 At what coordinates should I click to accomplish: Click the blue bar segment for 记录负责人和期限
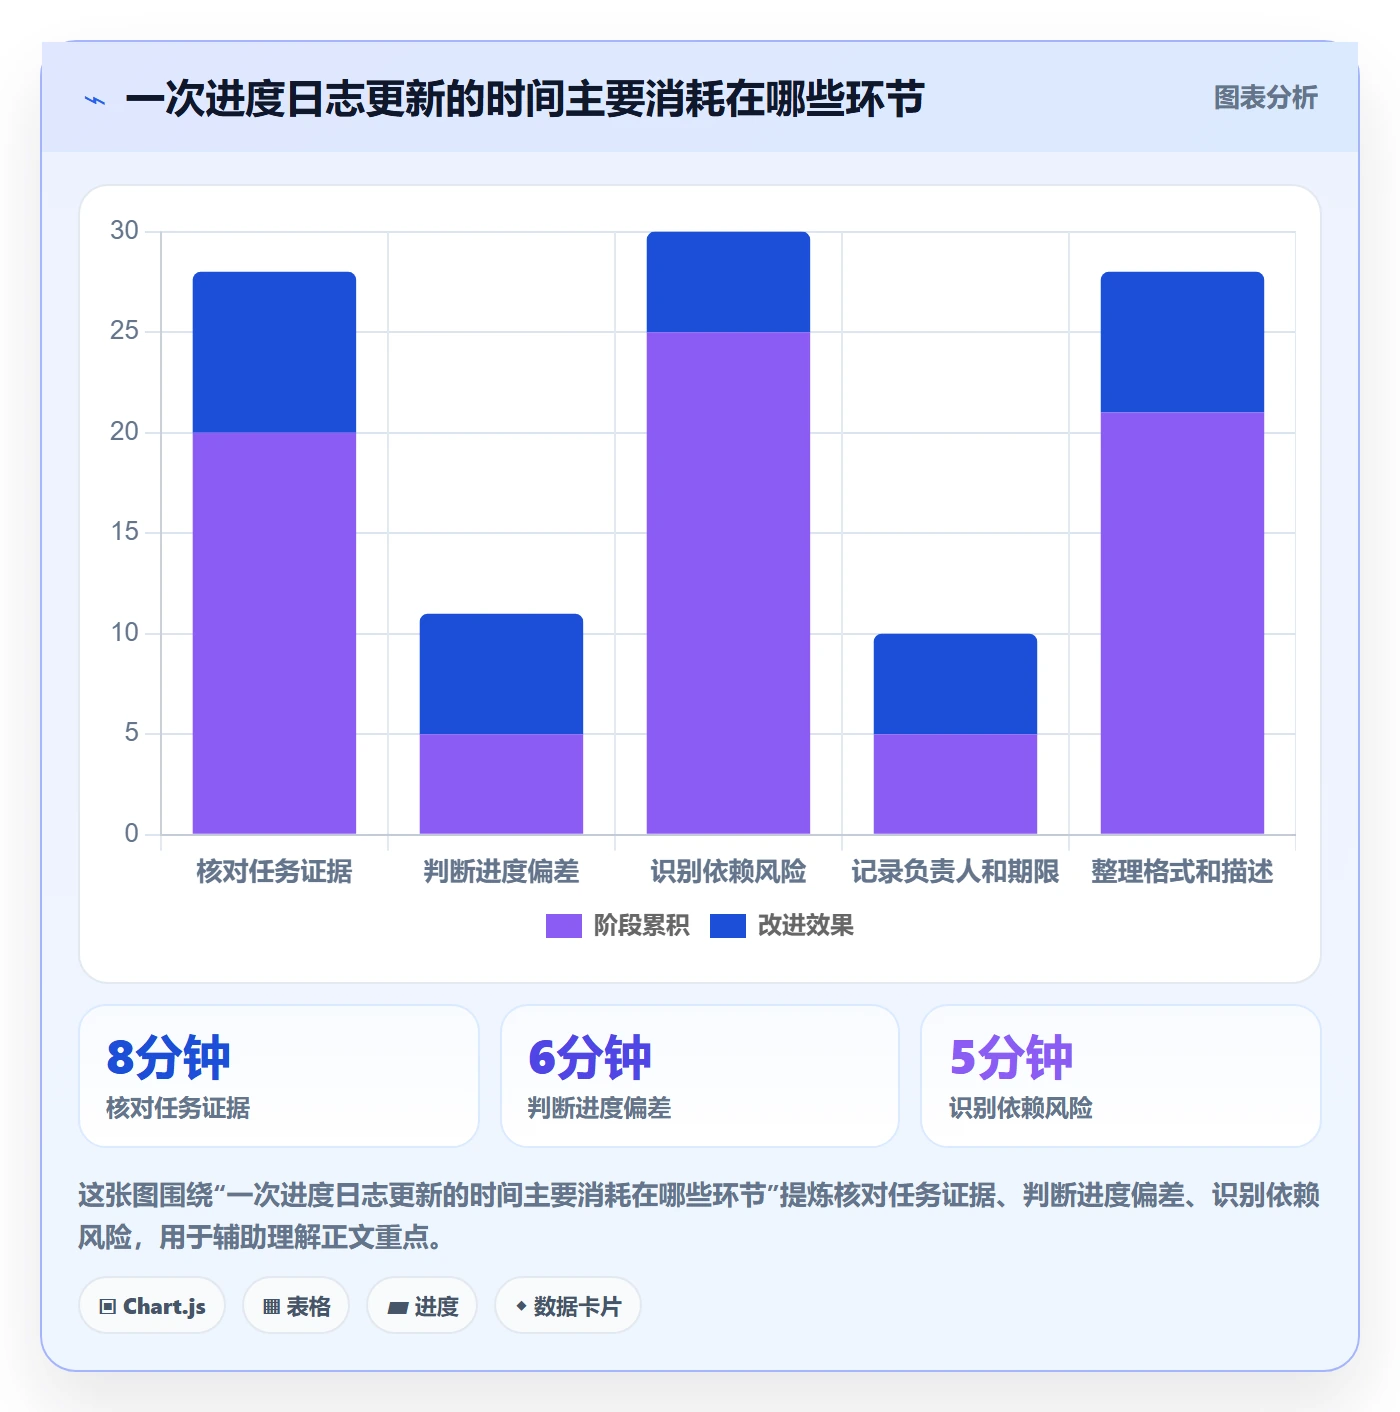955,684
